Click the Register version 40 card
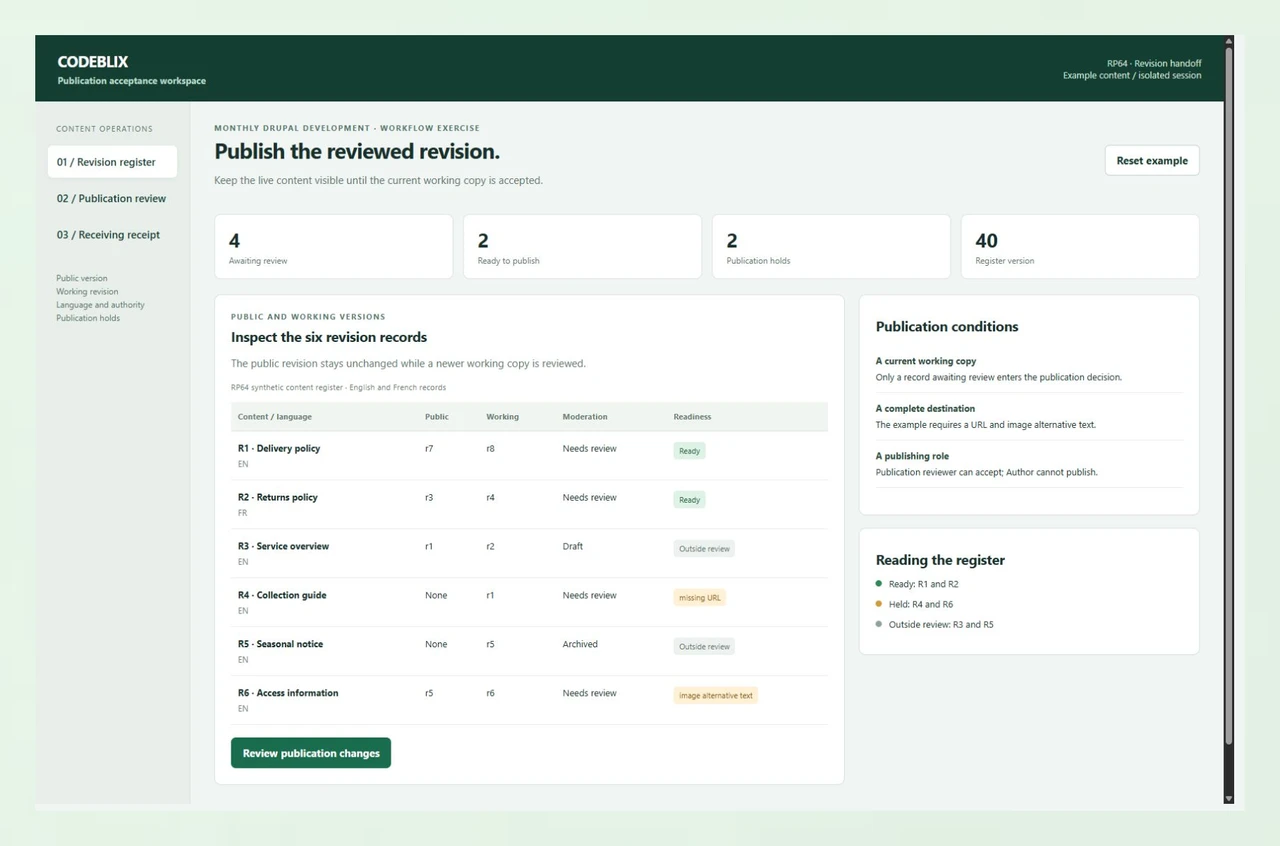 [1080, 246]
